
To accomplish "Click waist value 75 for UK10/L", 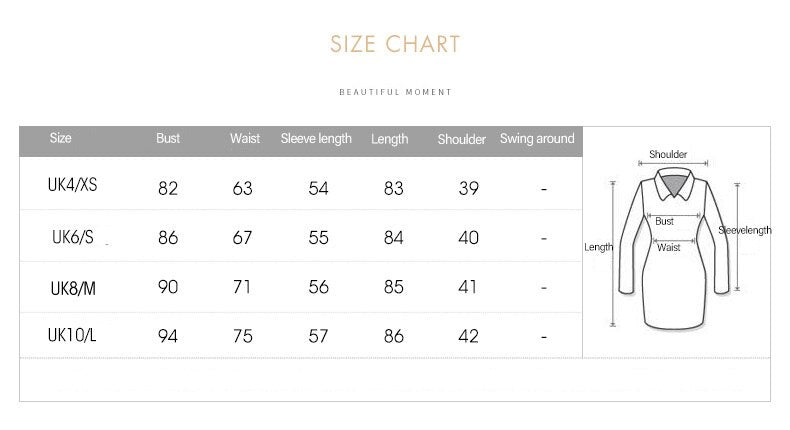I will (x=243, y=337).
